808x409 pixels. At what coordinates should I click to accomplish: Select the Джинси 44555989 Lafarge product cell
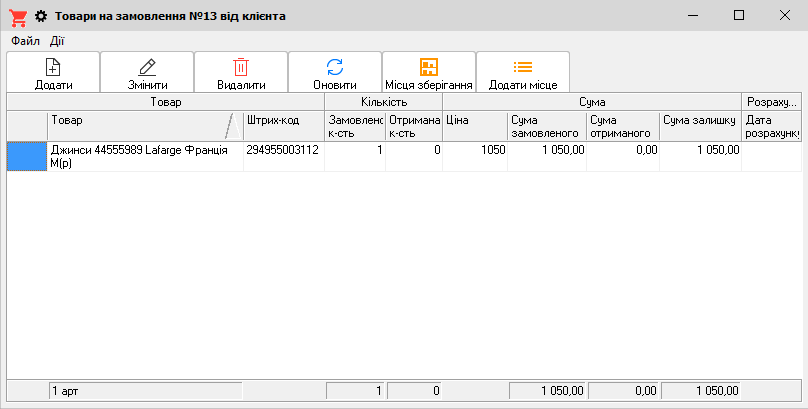[x=144, y=157]
